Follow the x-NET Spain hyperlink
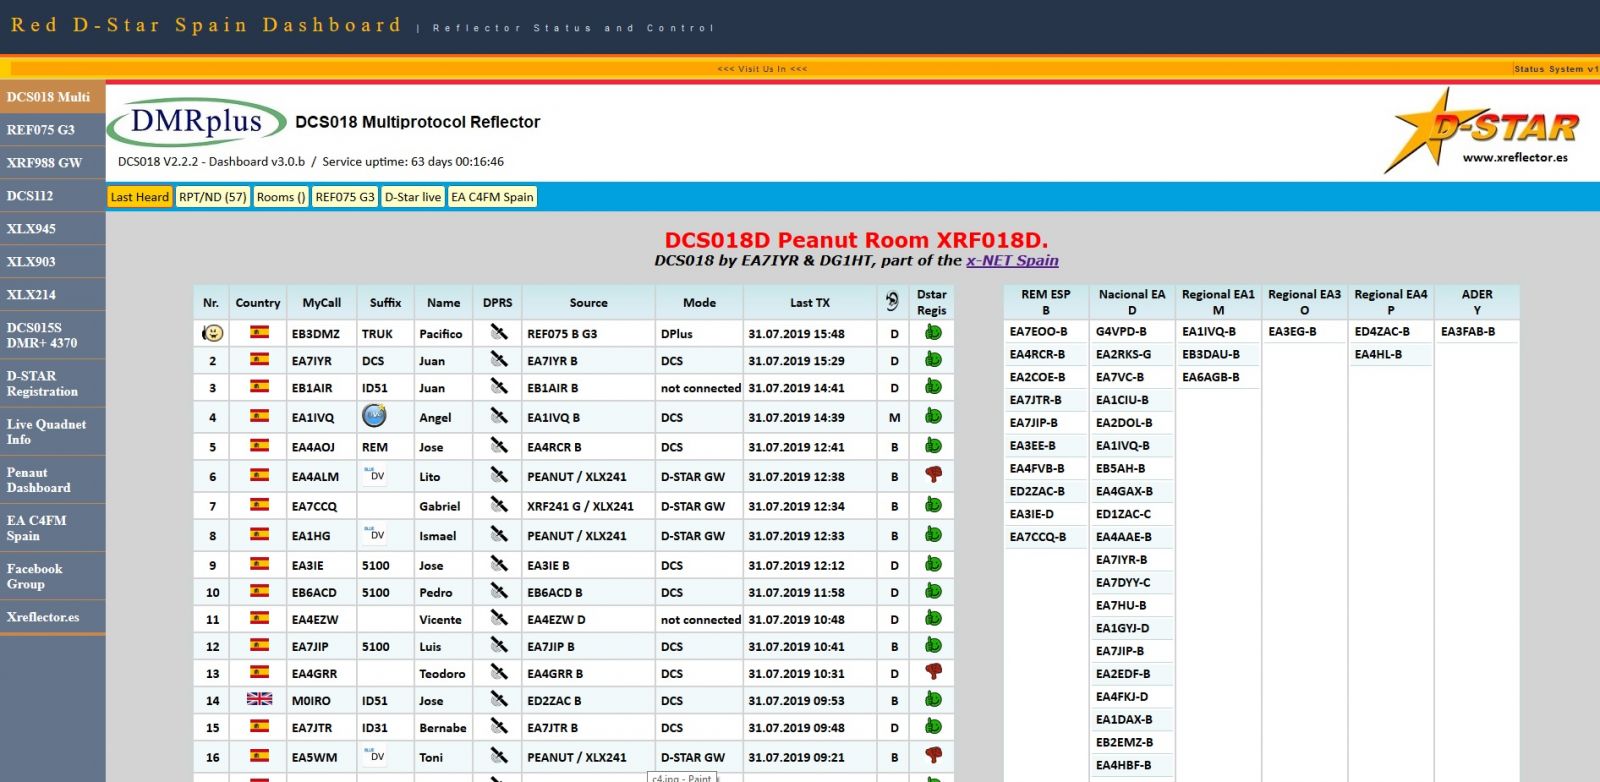 click(x=1012, y=260)
